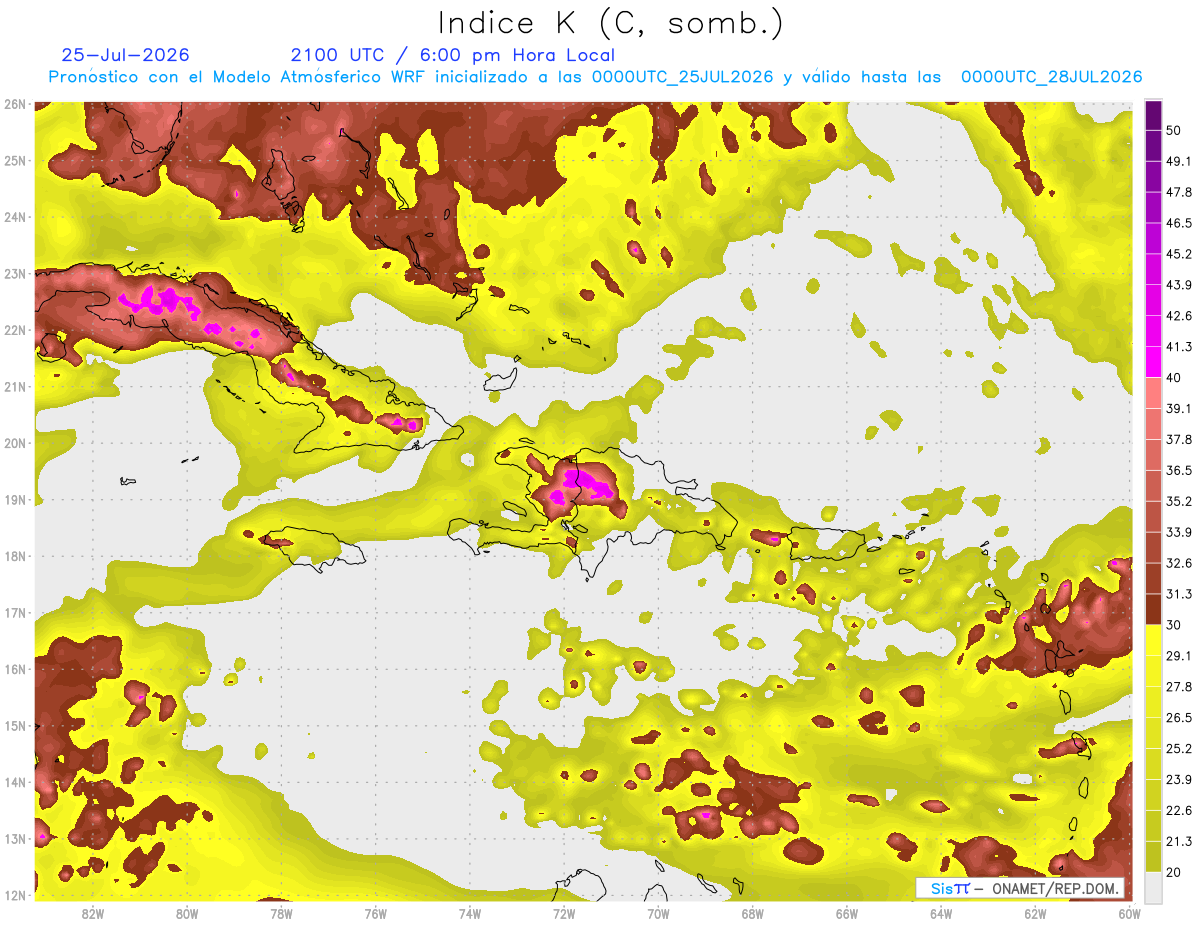Click the colorbar label "39.1"

(x=1179, y=408)
